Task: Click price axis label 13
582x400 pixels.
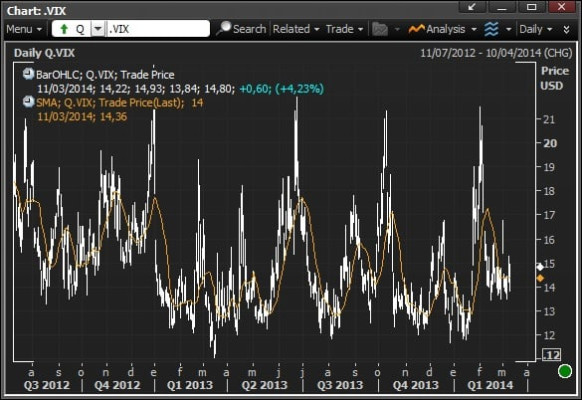Action: 549,311
